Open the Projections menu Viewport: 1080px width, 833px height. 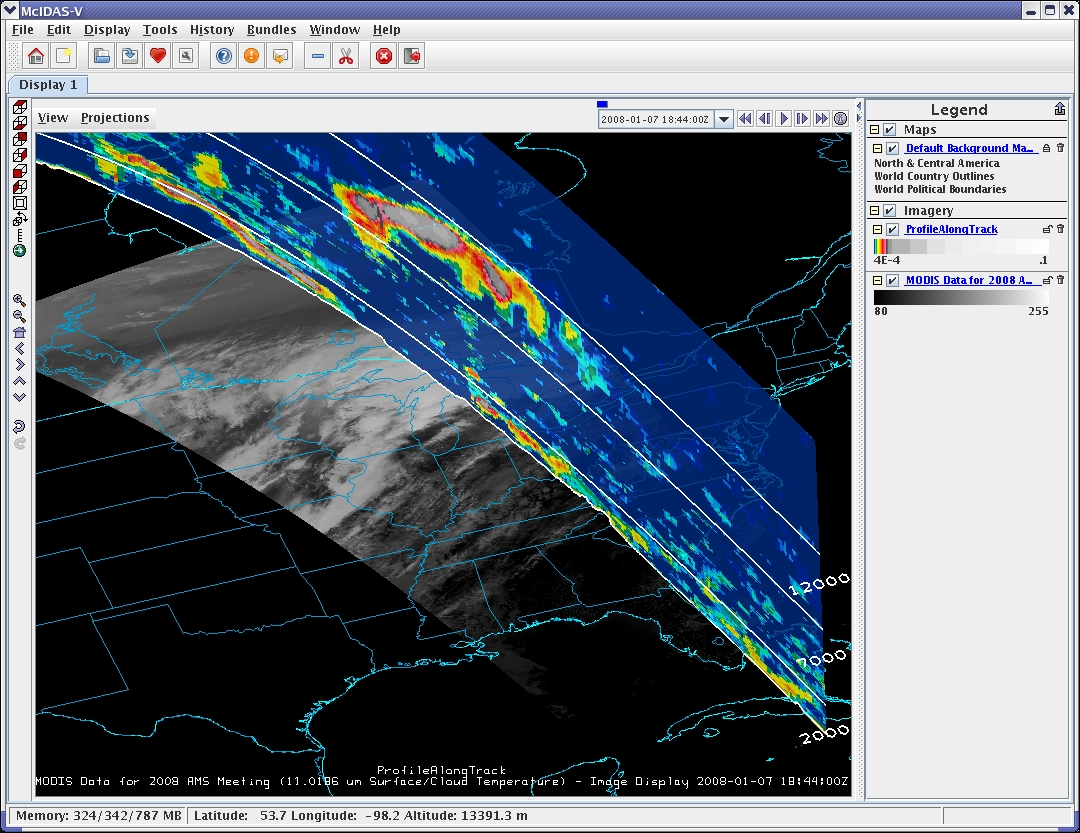click(x=115, y=118)
